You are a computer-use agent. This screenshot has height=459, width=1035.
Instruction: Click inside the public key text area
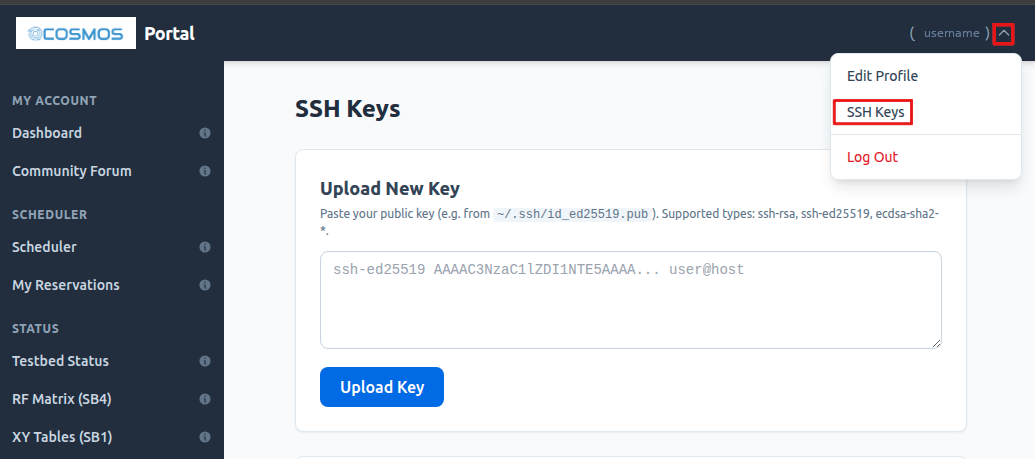630,300
